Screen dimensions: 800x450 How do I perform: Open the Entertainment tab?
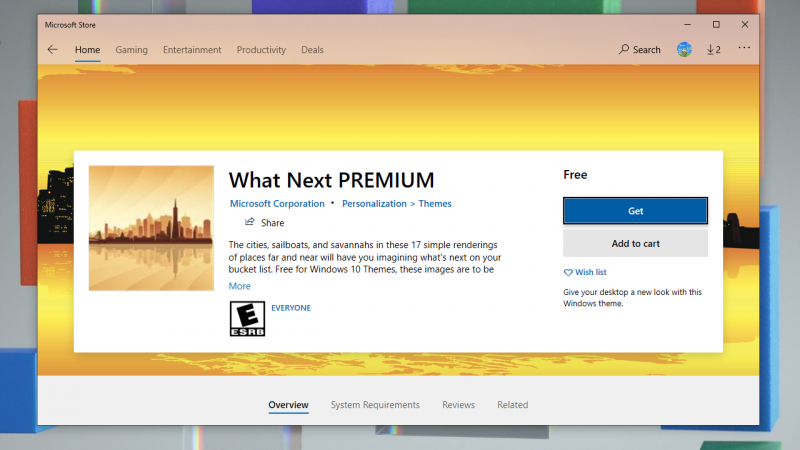tap(192, 50)
